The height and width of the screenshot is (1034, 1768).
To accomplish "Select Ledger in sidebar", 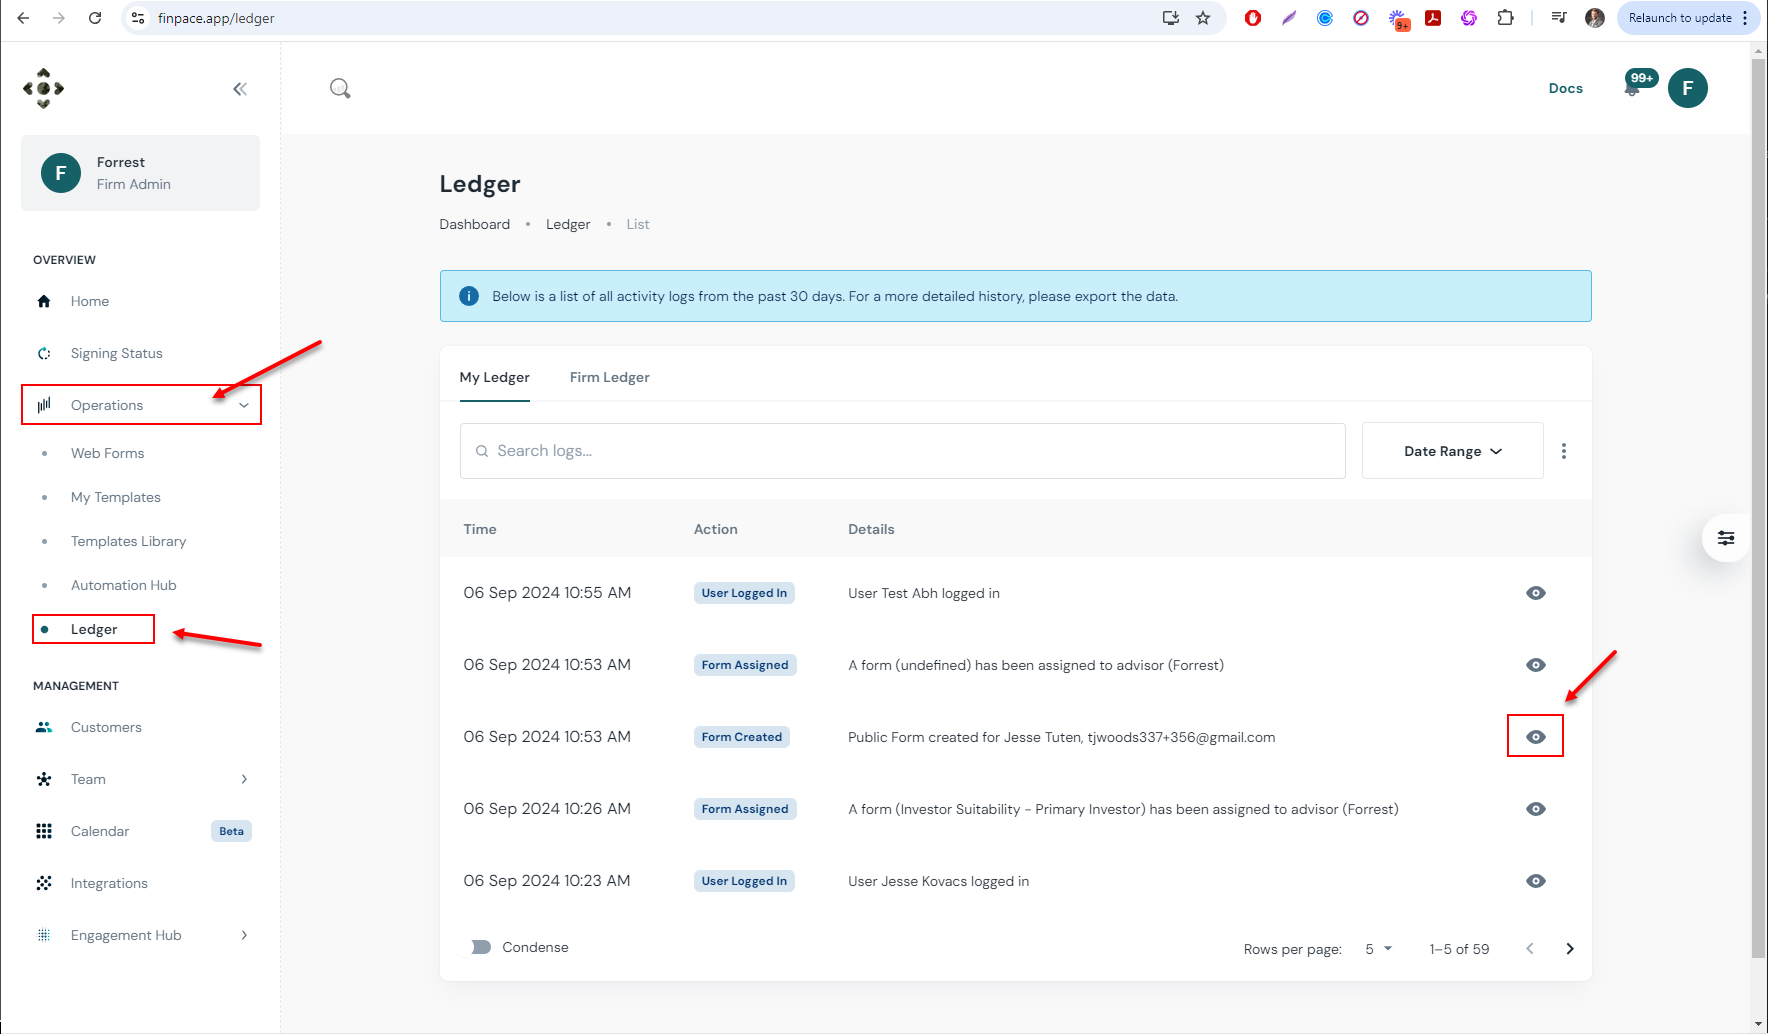I will pyautogui.click(x=94, y=629).
